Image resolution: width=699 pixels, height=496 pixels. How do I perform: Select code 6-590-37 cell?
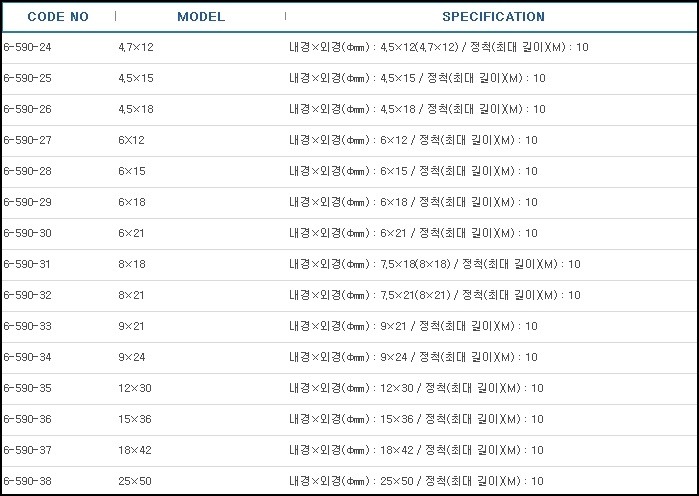point(28,450)
